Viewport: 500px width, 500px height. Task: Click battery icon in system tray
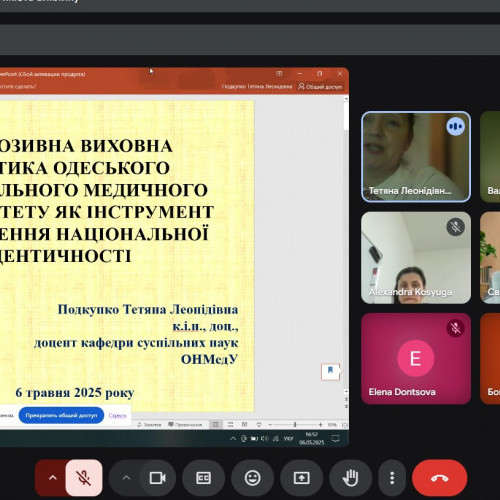pos(254,439)
